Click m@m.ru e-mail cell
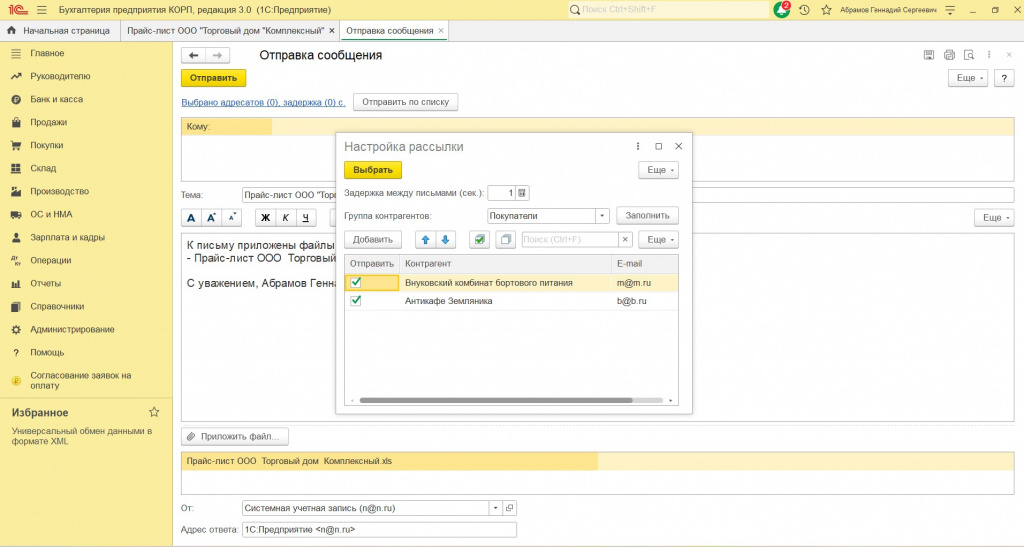The image size is (1024, 547). [x=645, y=283]
